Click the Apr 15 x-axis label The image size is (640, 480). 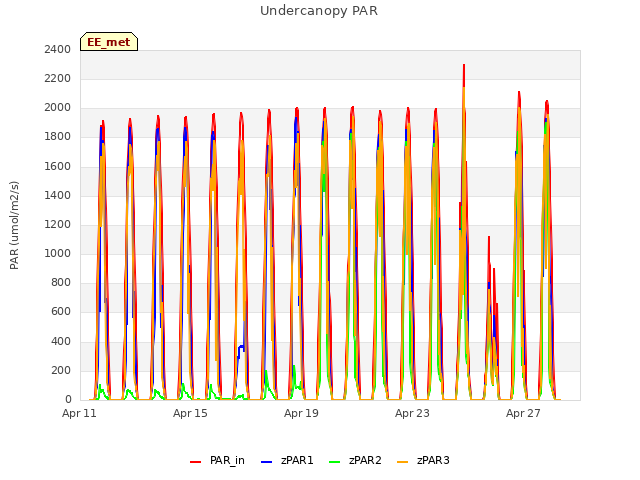coord(190,413)
